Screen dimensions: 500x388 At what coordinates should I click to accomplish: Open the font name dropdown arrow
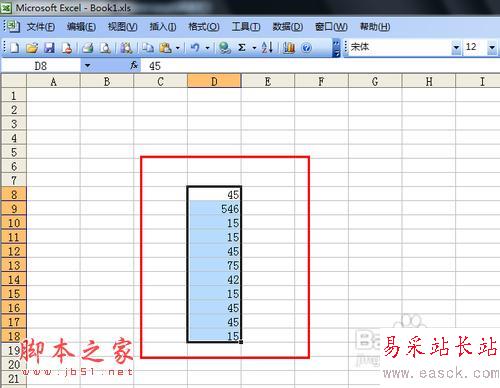[456, 48]
